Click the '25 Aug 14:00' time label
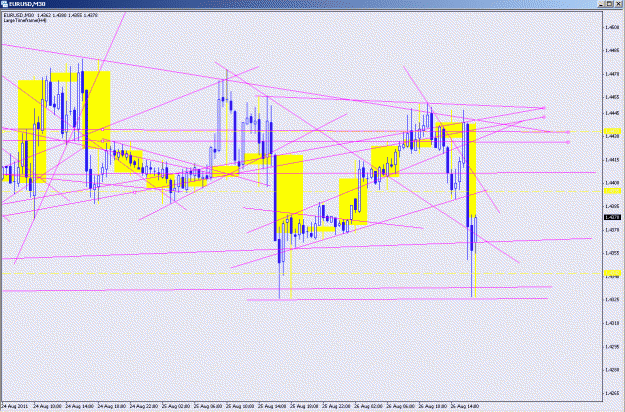The image size is (625, 412). (x=272, y=406)
